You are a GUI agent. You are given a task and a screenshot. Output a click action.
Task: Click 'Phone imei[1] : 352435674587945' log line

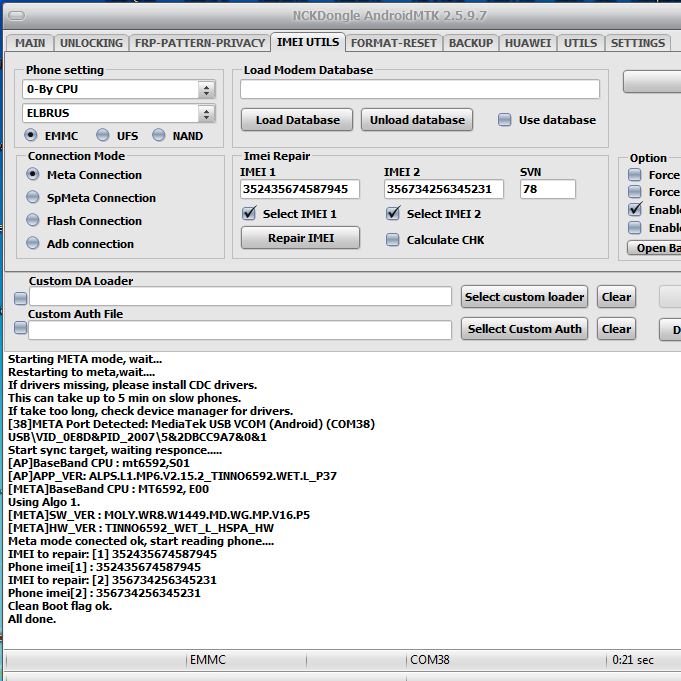[x=104, y=567]
